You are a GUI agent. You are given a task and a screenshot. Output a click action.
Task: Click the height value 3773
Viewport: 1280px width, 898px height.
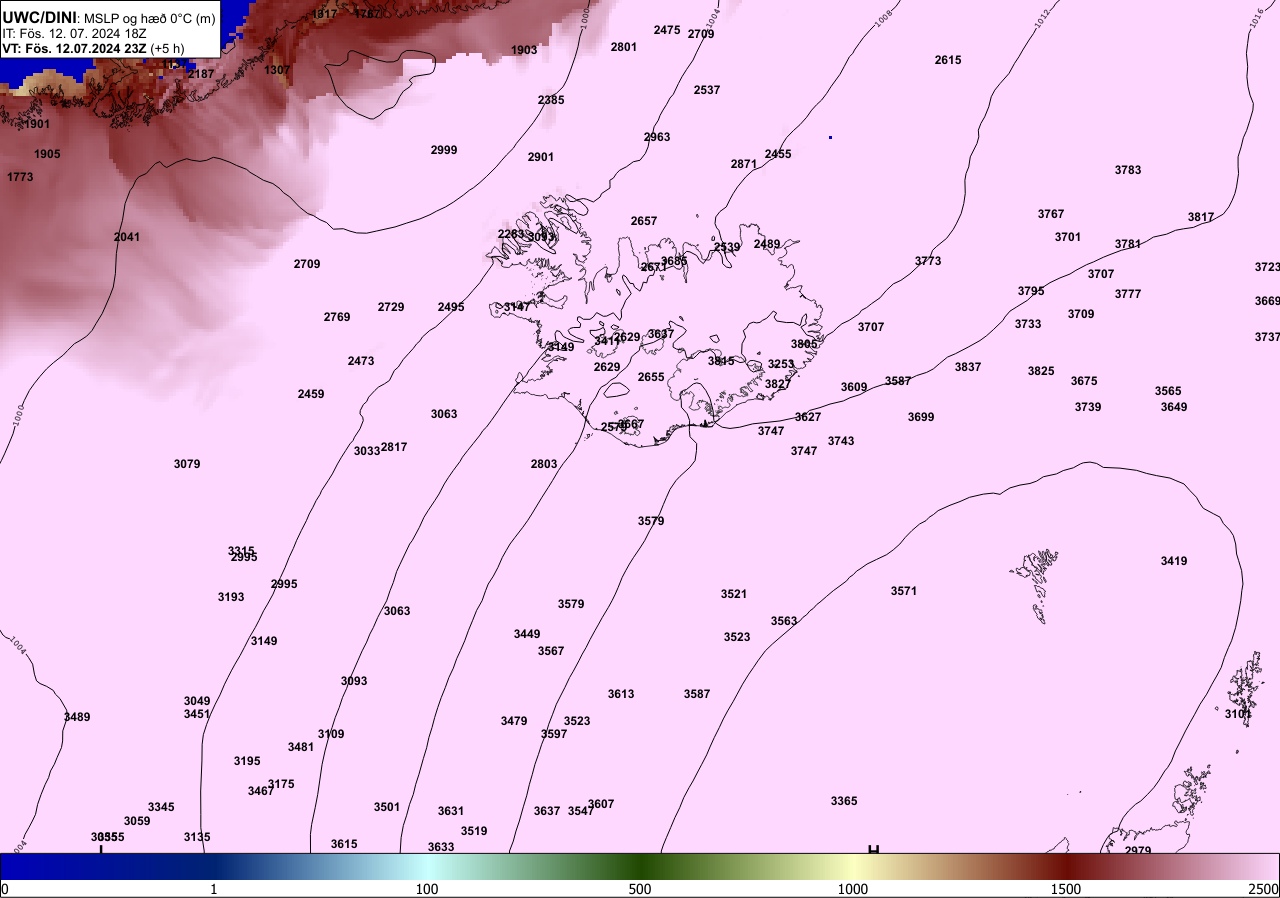[928, 261]
